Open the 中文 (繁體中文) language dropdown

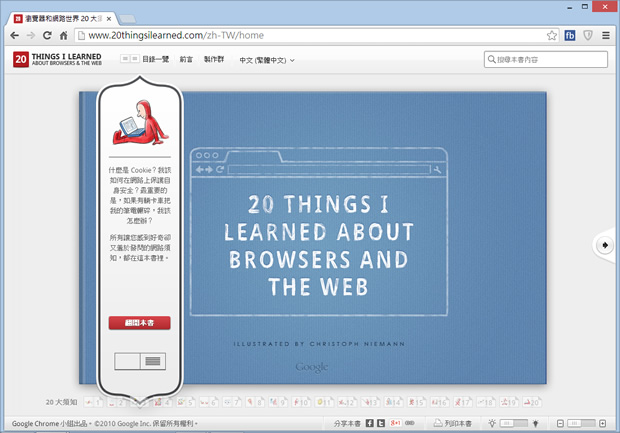[267, 60]
